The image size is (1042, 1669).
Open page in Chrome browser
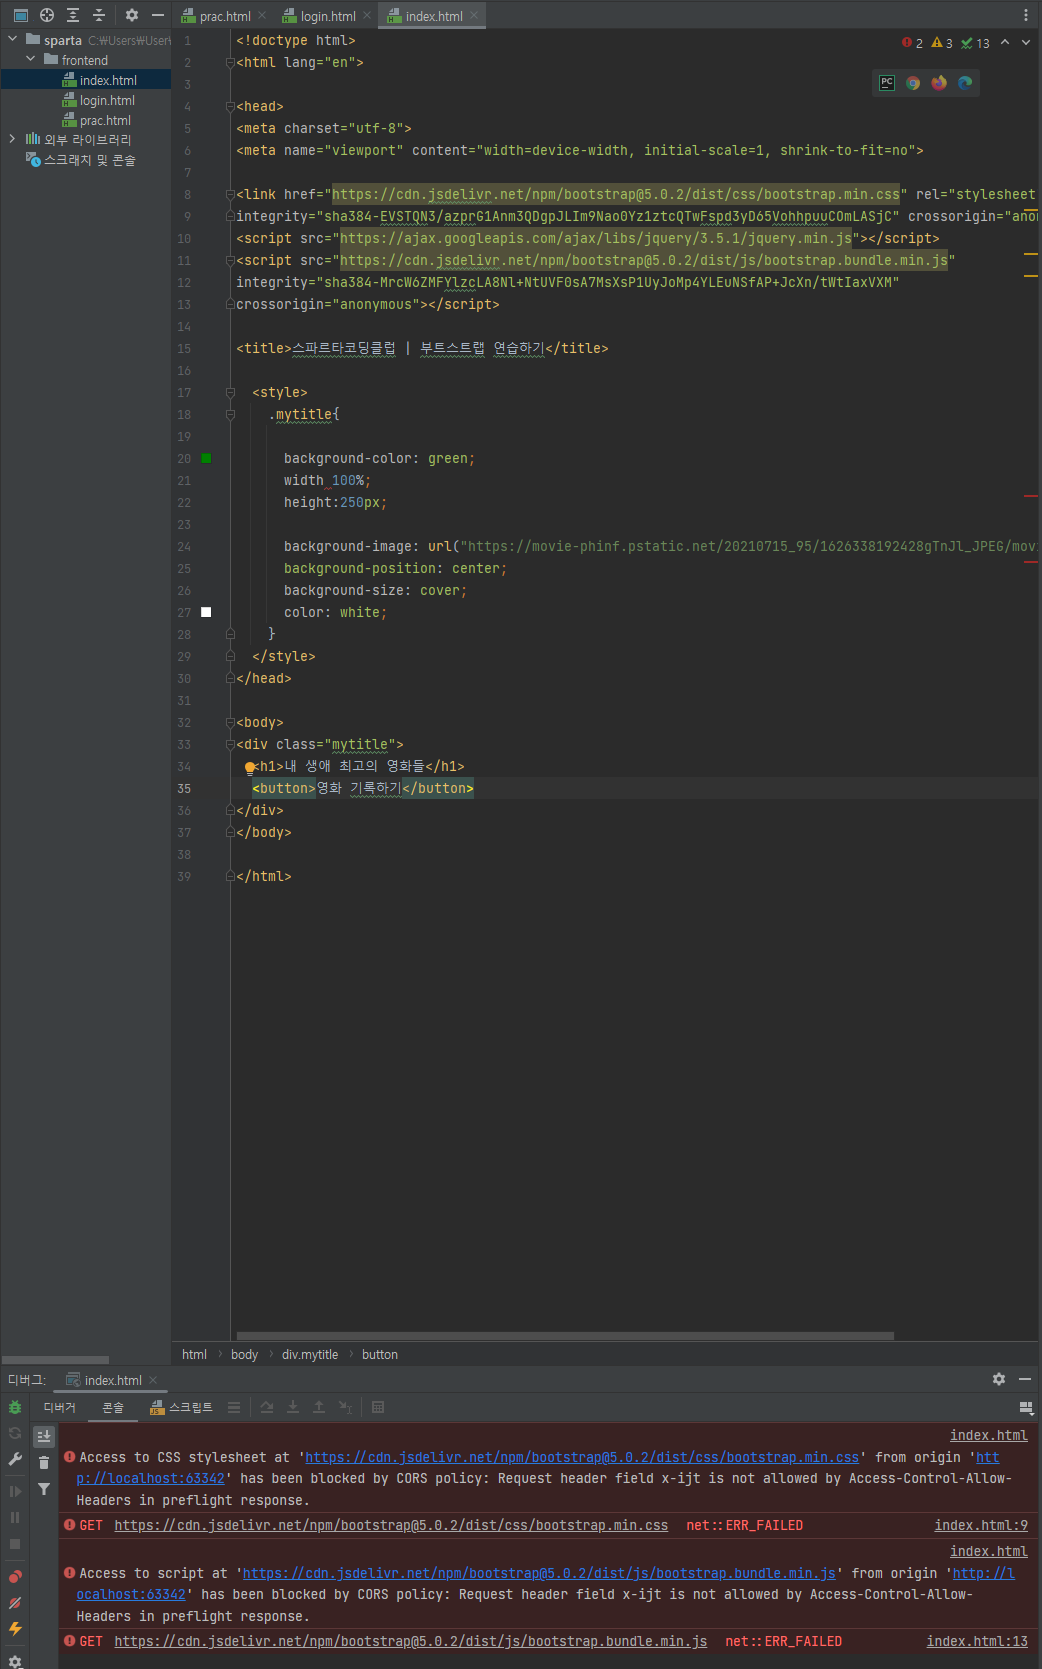[x=913, y=83]
